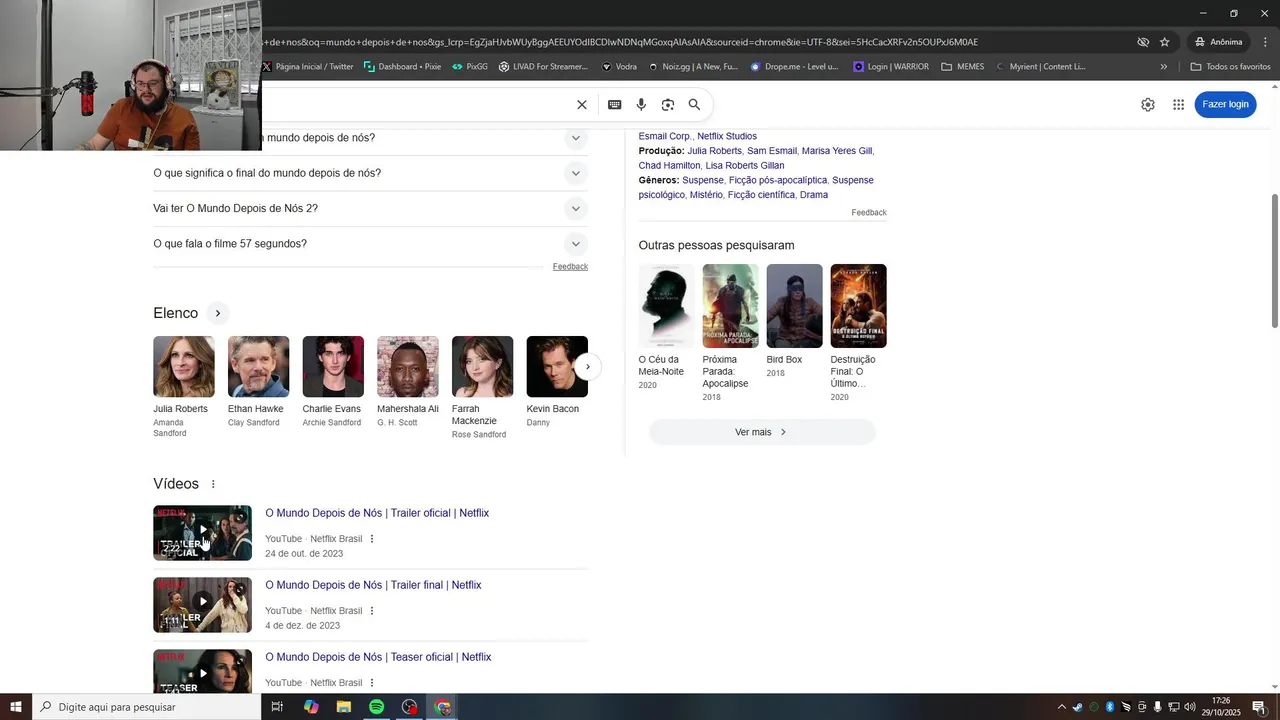Select Julia Roberts cast photo
The height and width of the screenshot is (720, 1280).
(184, 367)
